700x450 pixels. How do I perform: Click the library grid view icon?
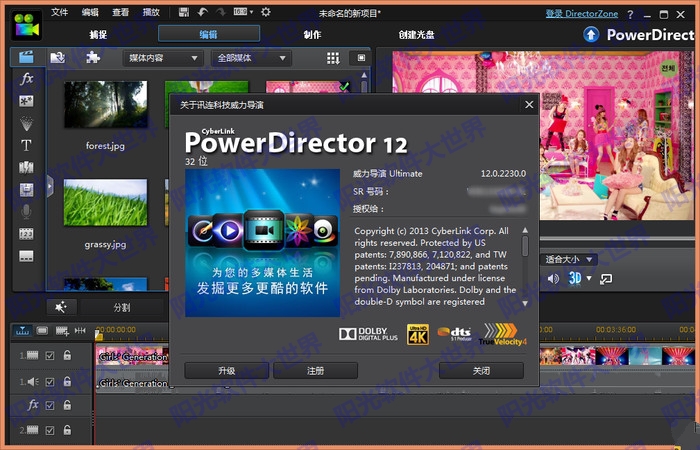pyautogui.click(x=333, y=58)
